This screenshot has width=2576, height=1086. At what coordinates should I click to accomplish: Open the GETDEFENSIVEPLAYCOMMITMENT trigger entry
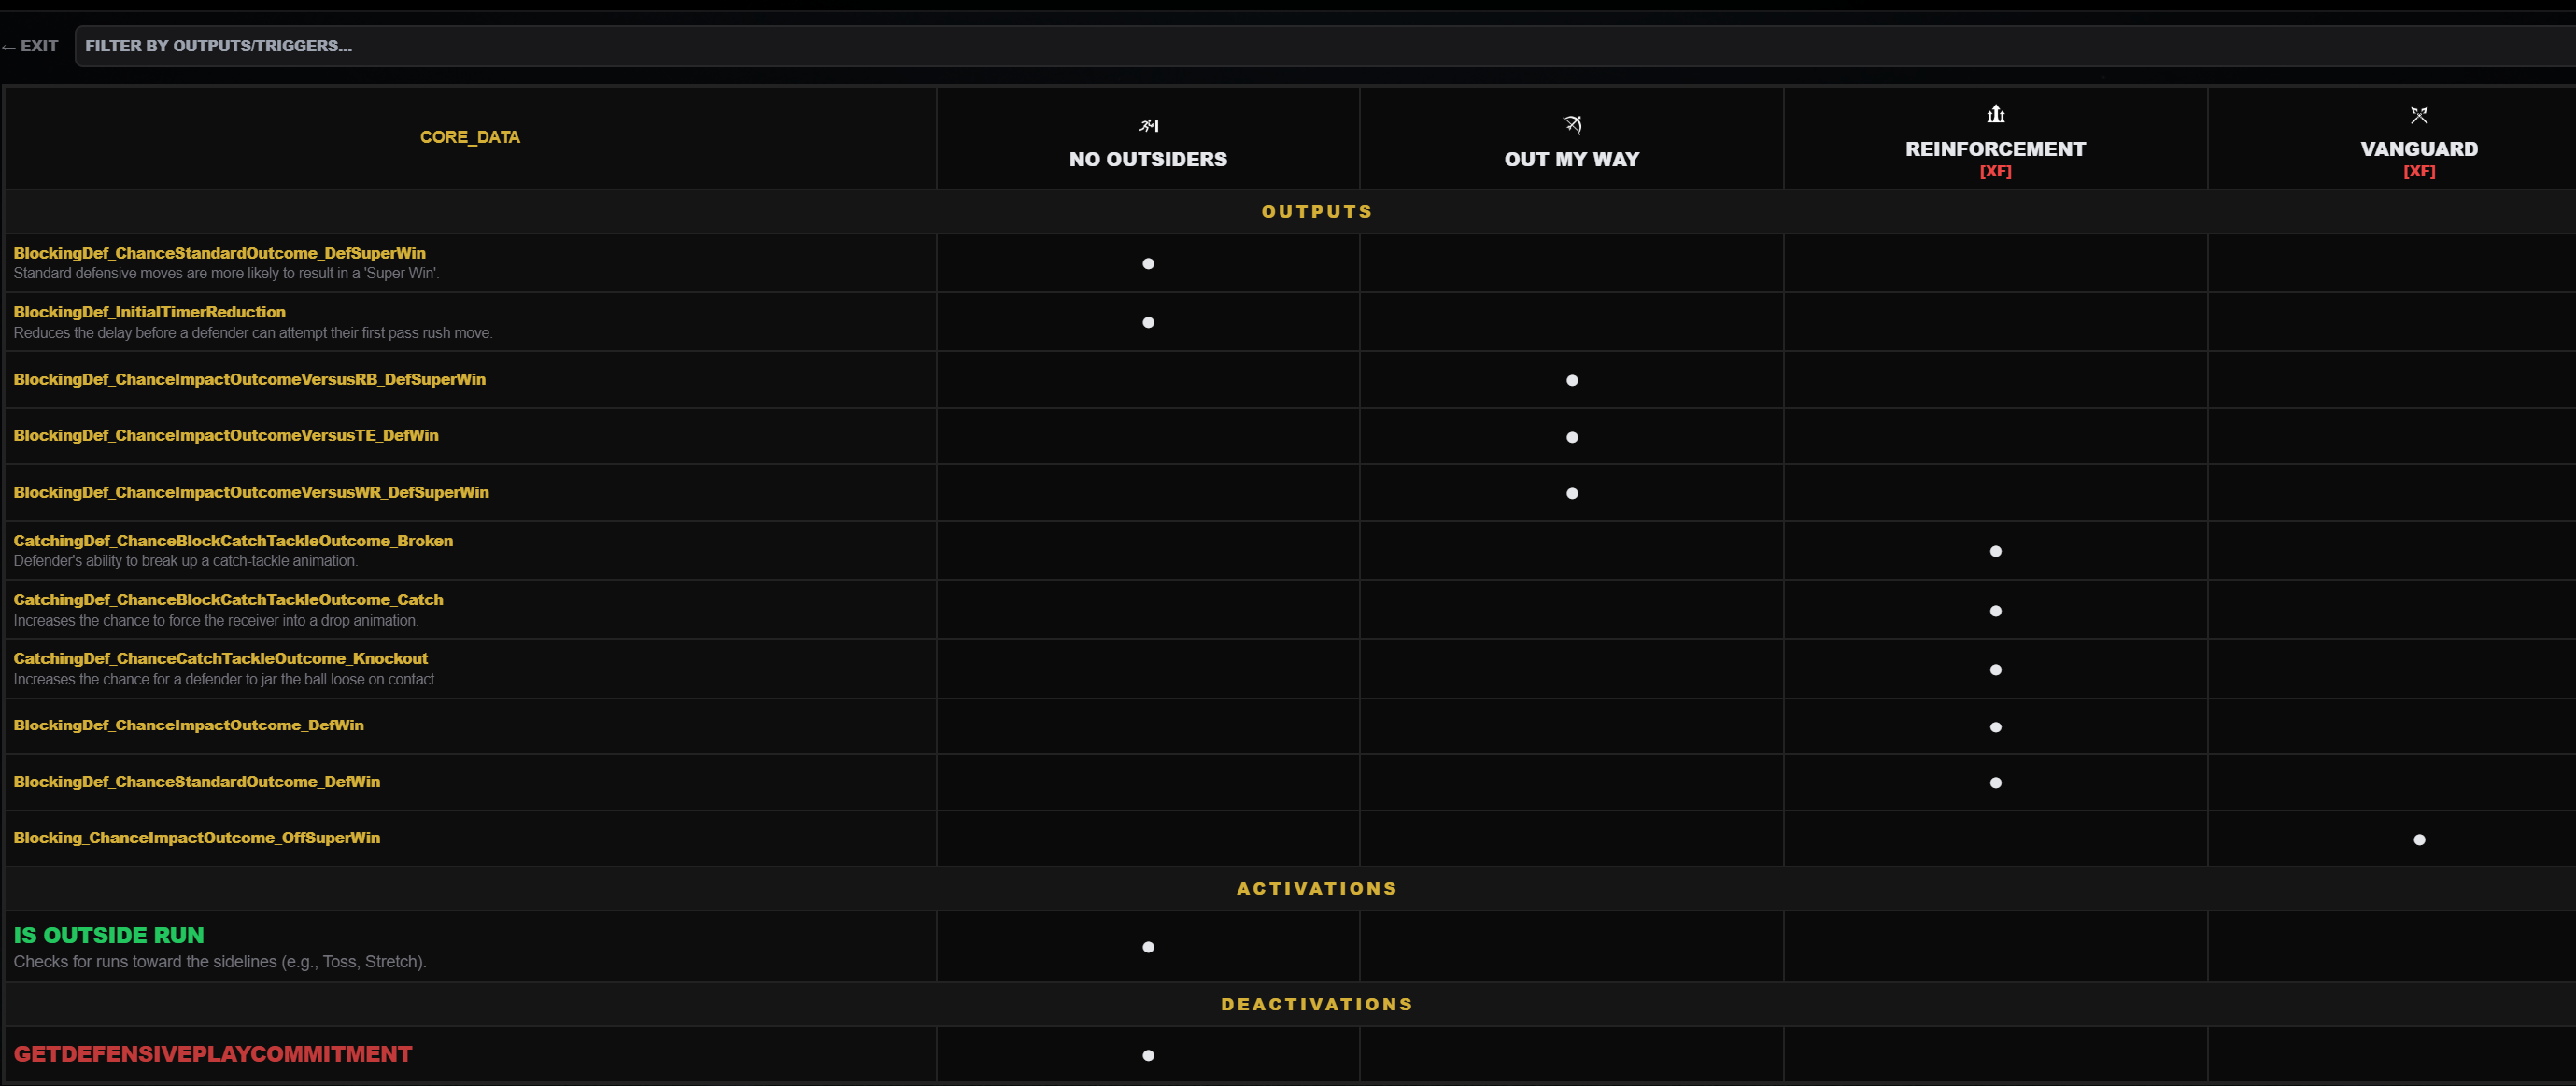coord(212,1054)
